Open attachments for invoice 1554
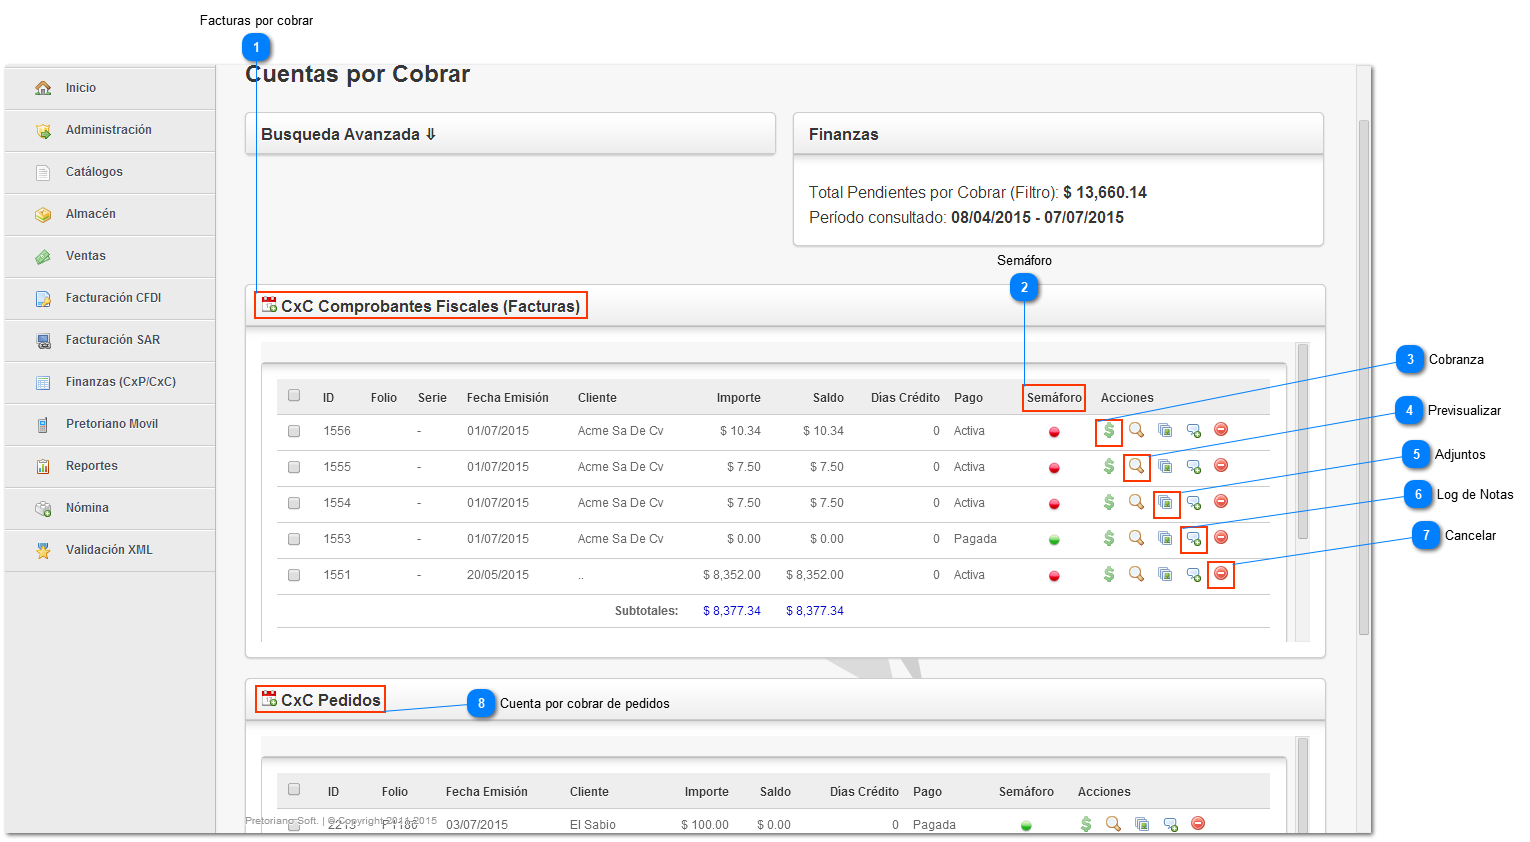This screenshot has width=1530, height=842. 1165,502
